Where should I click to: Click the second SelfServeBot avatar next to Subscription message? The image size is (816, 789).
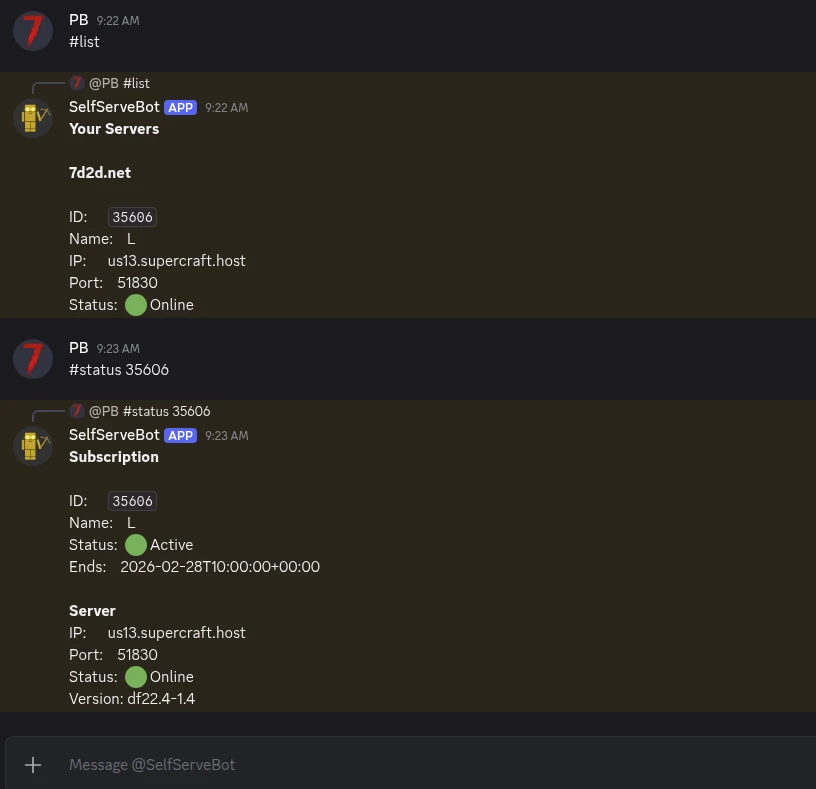click(32, 446)
